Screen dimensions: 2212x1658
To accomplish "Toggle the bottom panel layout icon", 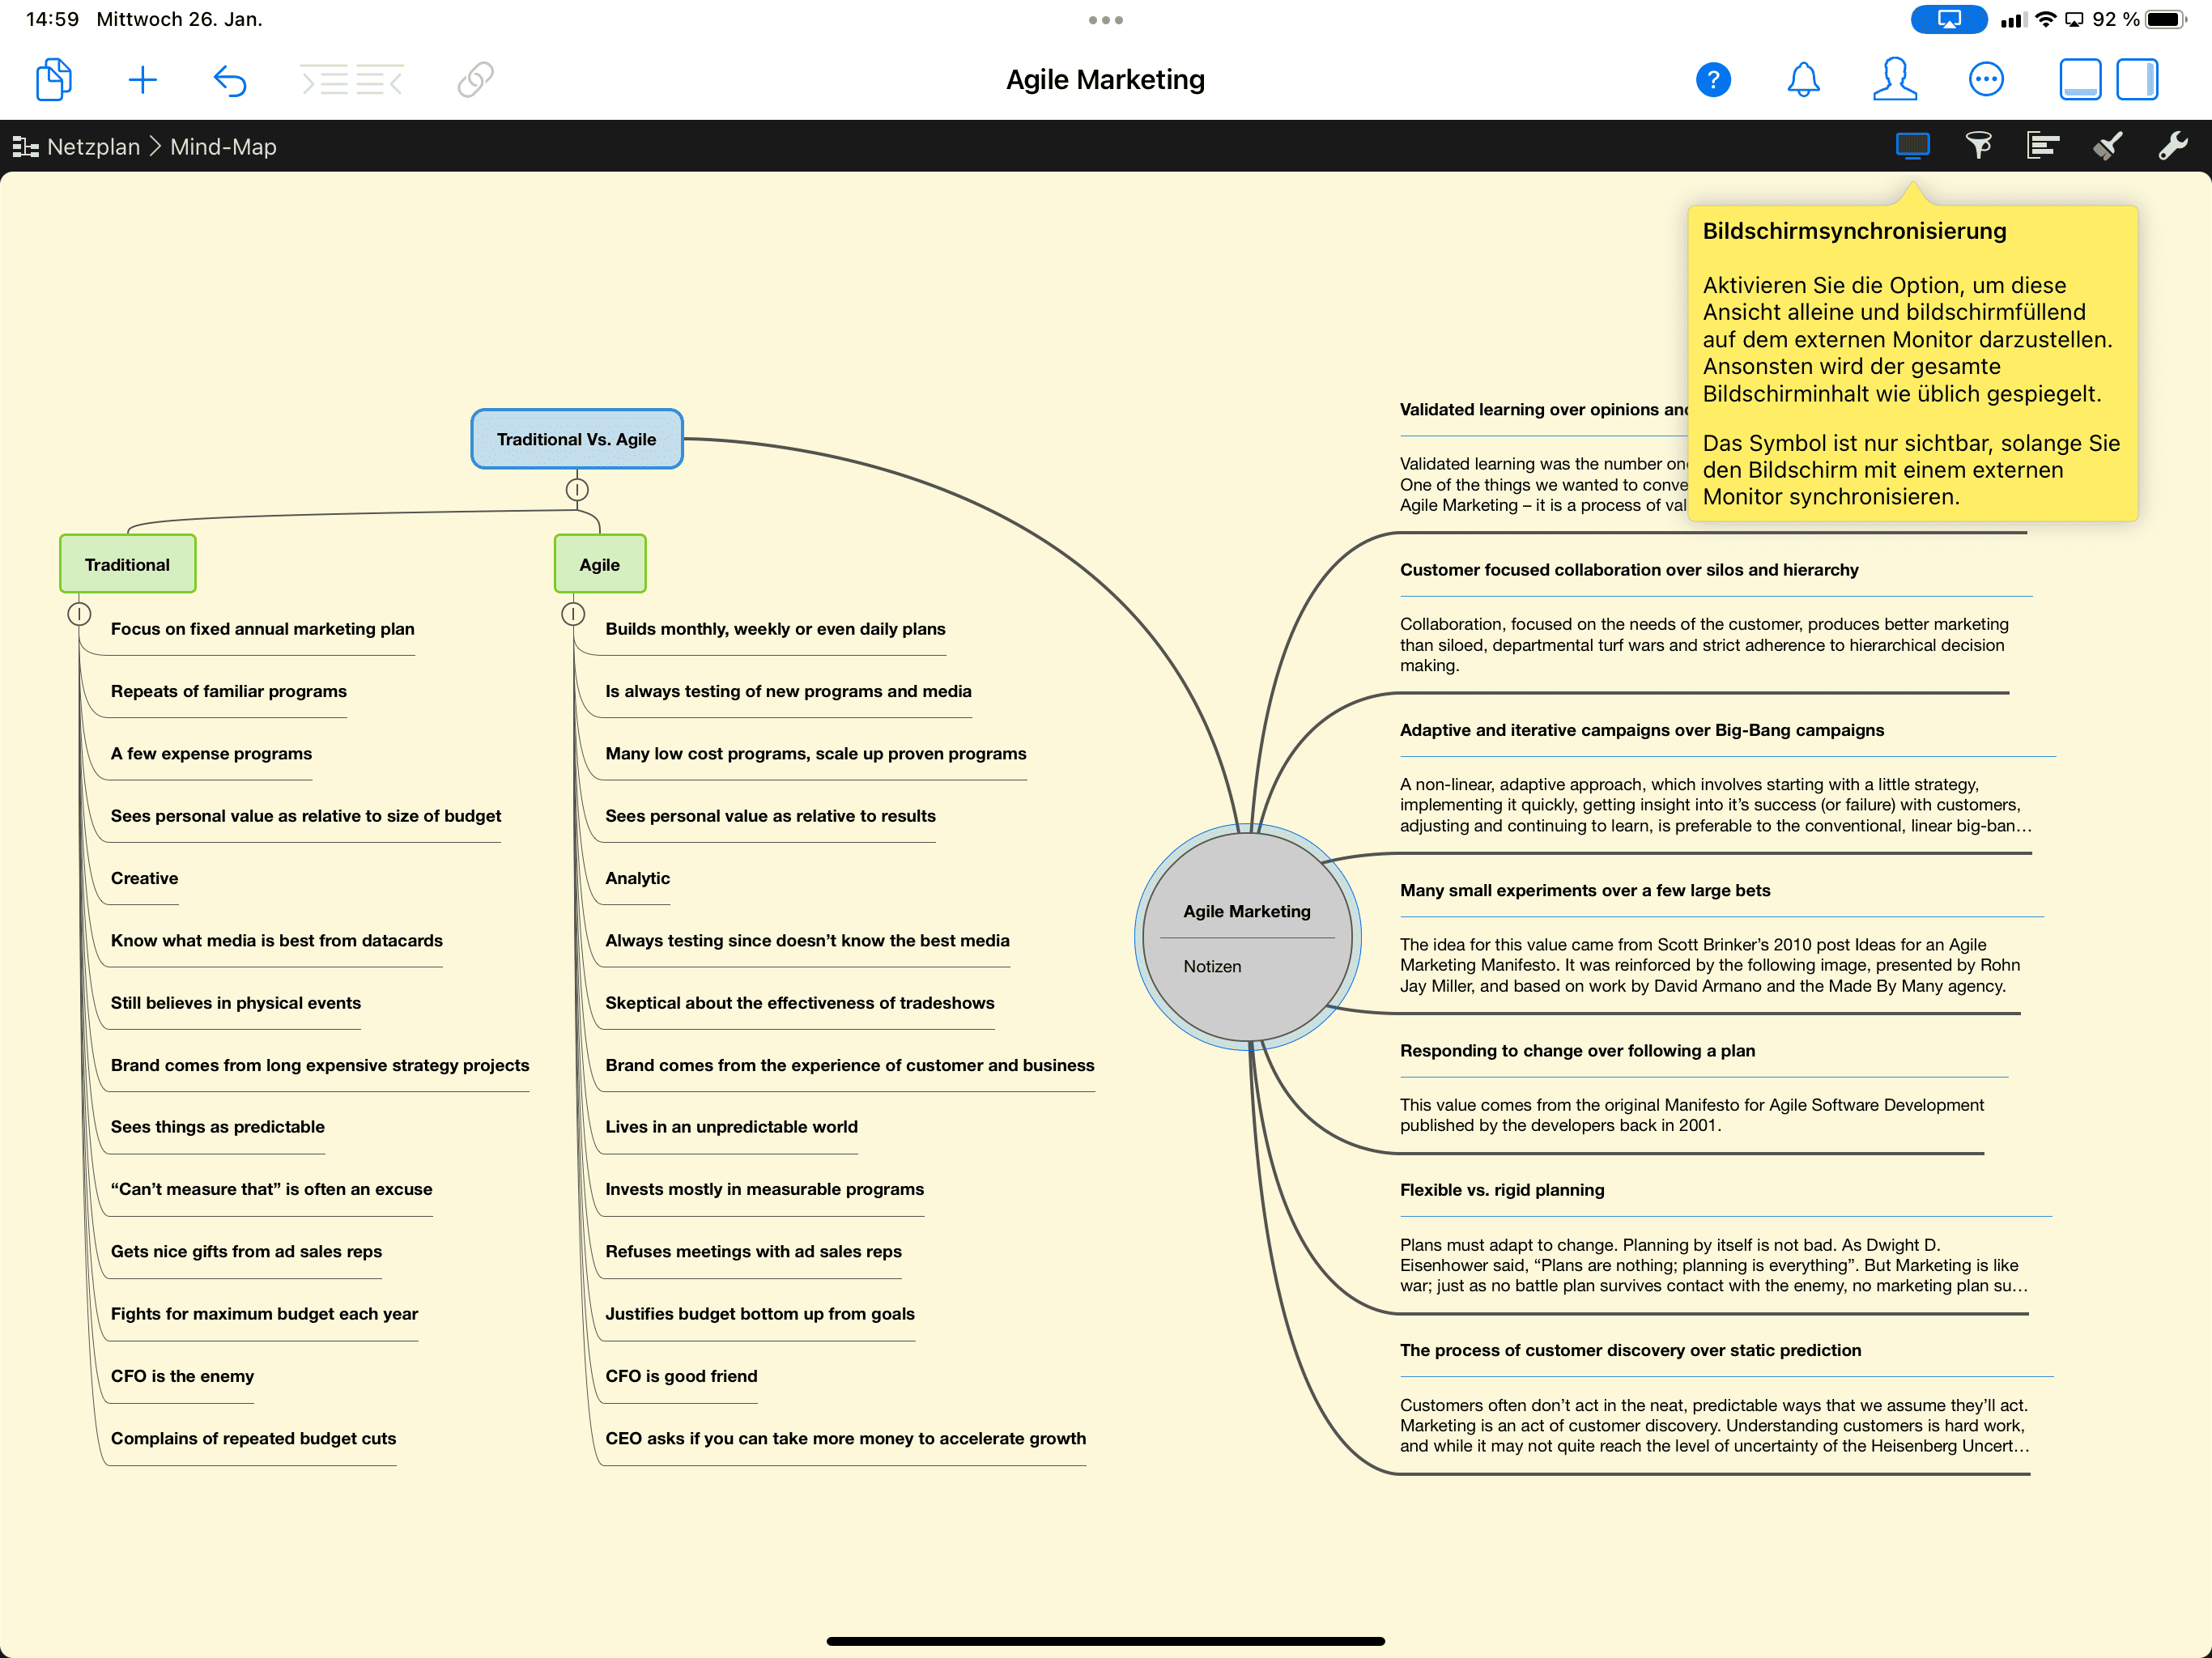I will tap(2080, 80).
